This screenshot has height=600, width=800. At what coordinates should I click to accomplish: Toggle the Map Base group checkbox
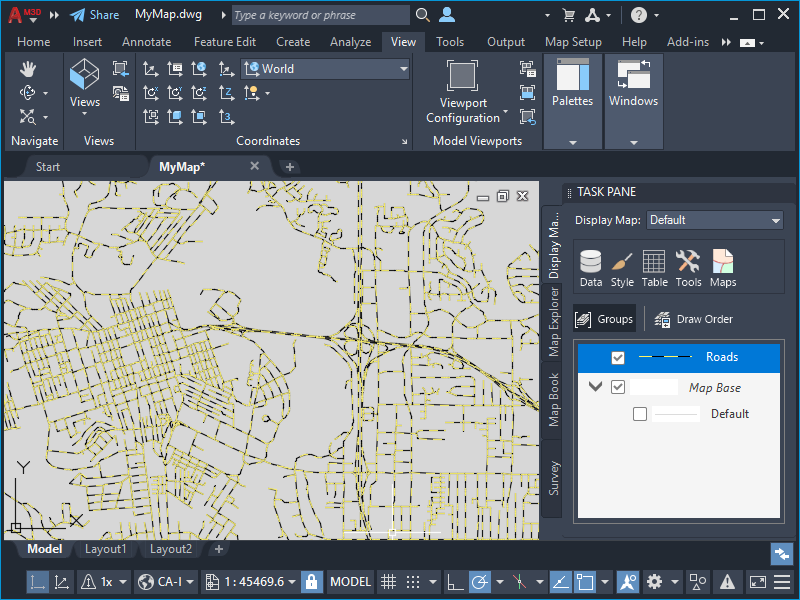click(x=618, y=388)
